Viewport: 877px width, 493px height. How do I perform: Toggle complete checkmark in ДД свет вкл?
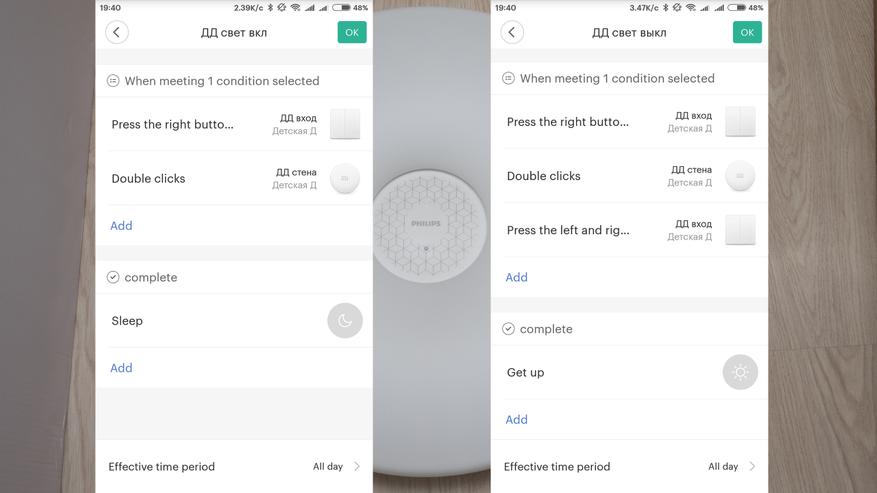click(x=113, y=277)
